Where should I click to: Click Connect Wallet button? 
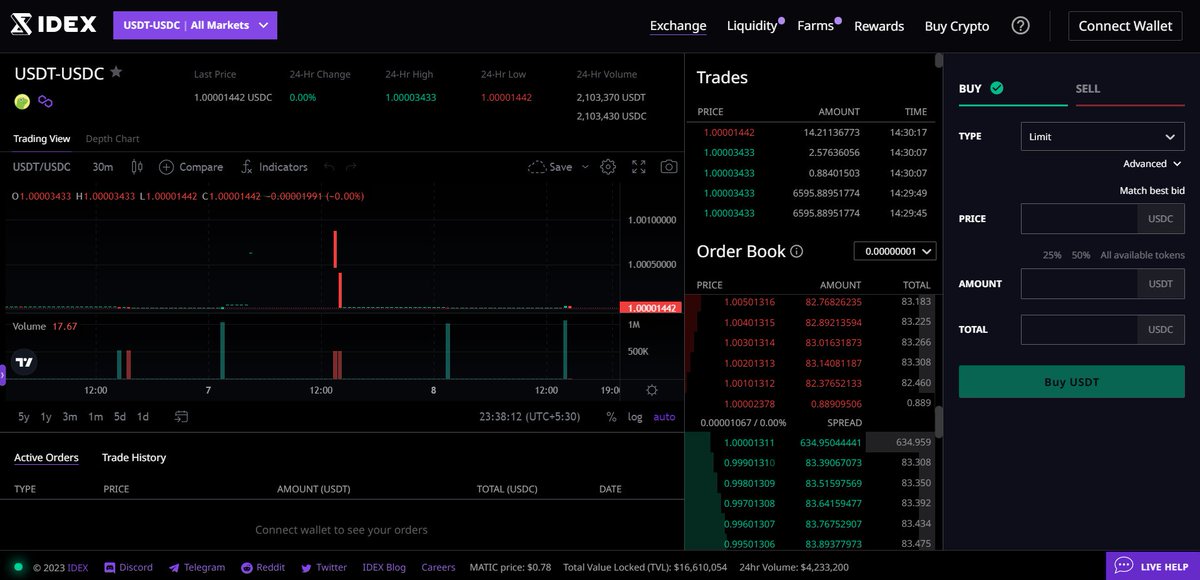click(x=1125, y=26)
